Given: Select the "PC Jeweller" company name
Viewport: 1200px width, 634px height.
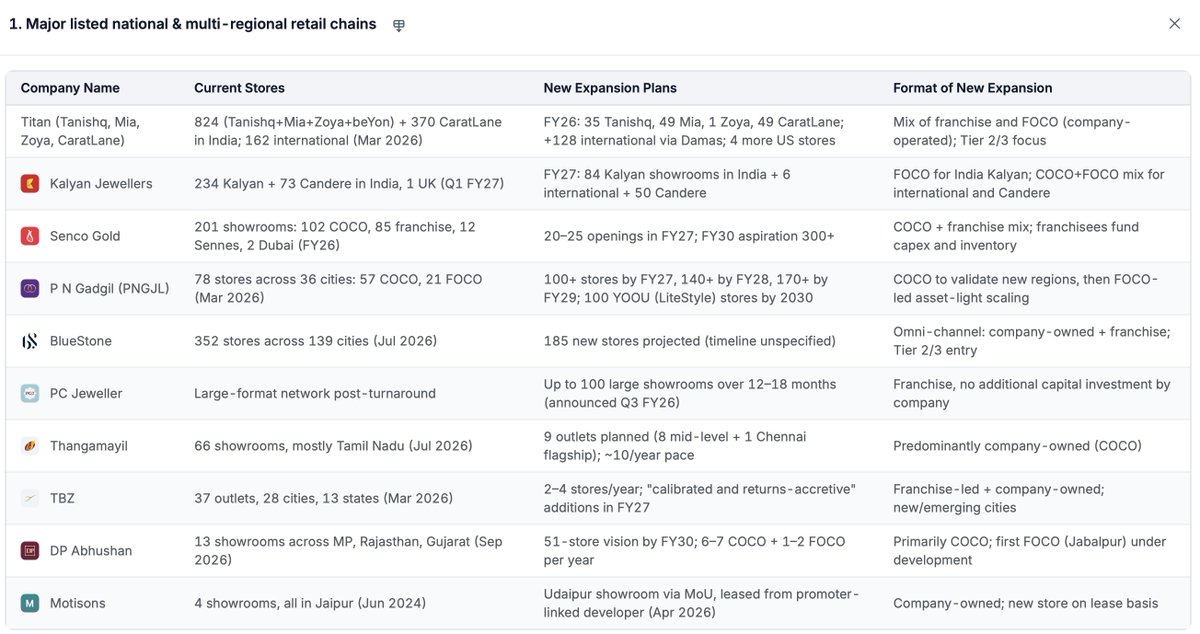Looking at the screenshot, I should [86, 394].
